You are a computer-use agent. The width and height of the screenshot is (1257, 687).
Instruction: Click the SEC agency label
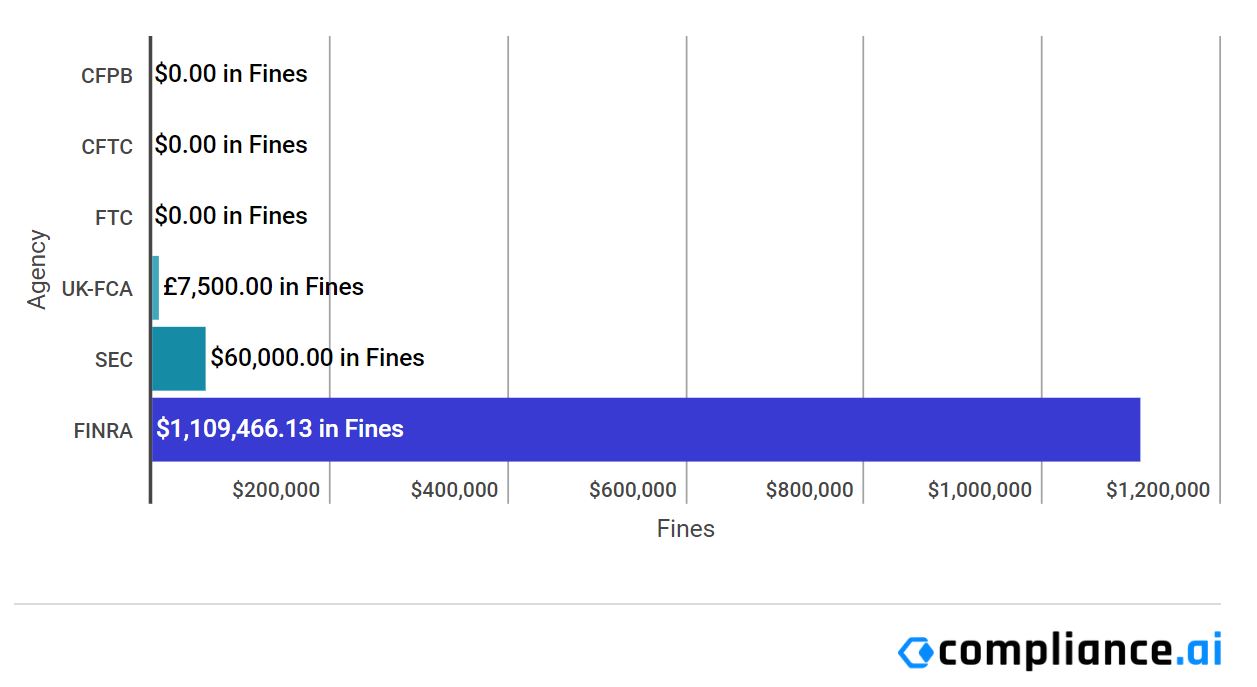(114, 360)
